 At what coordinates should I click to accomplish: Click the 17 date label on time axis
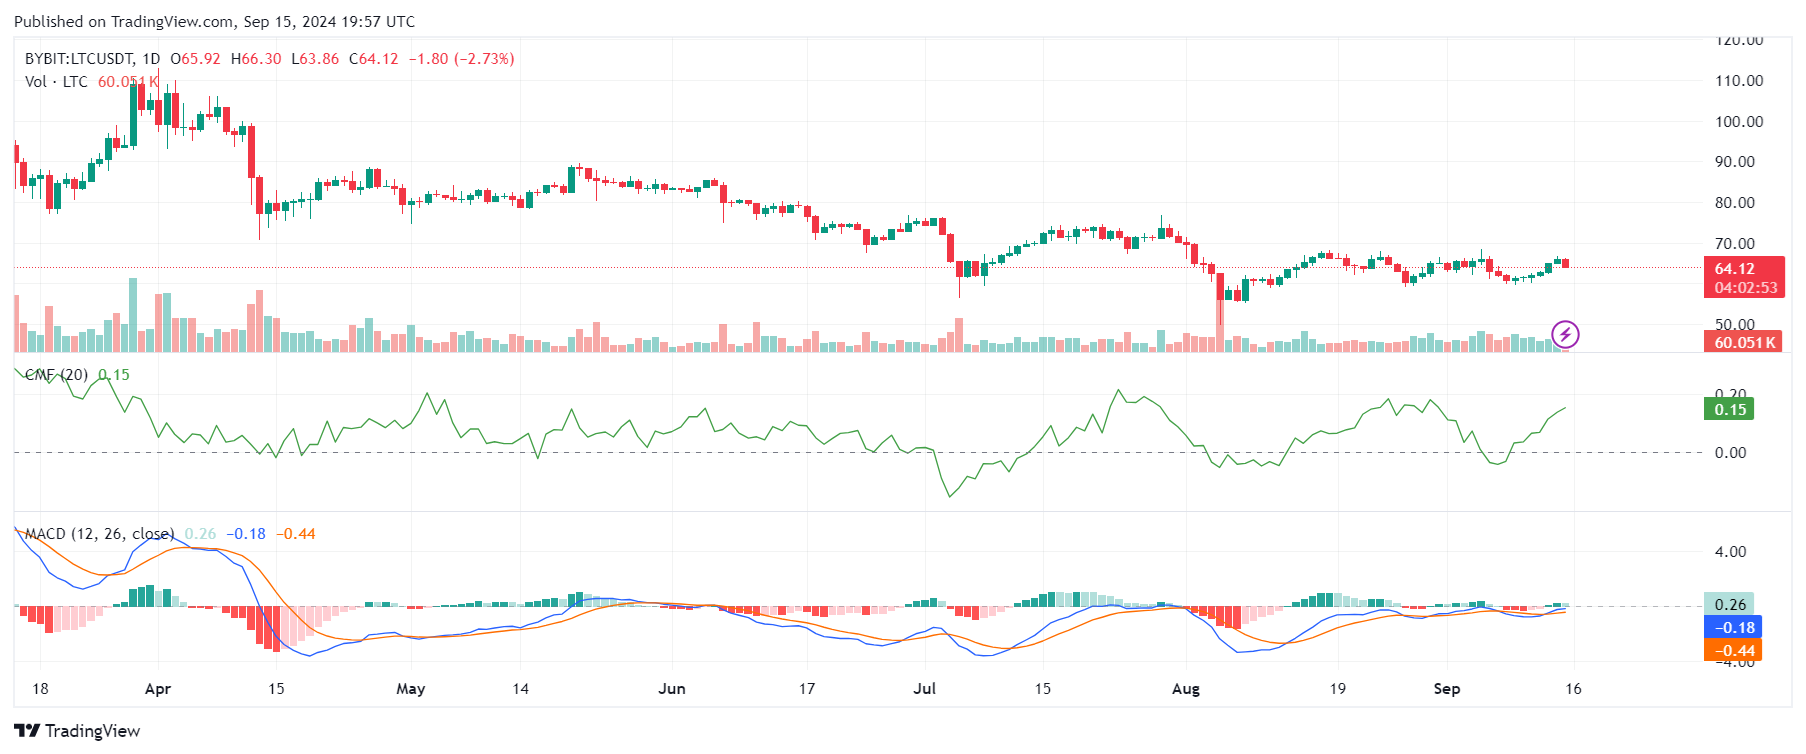click(807, 689)
